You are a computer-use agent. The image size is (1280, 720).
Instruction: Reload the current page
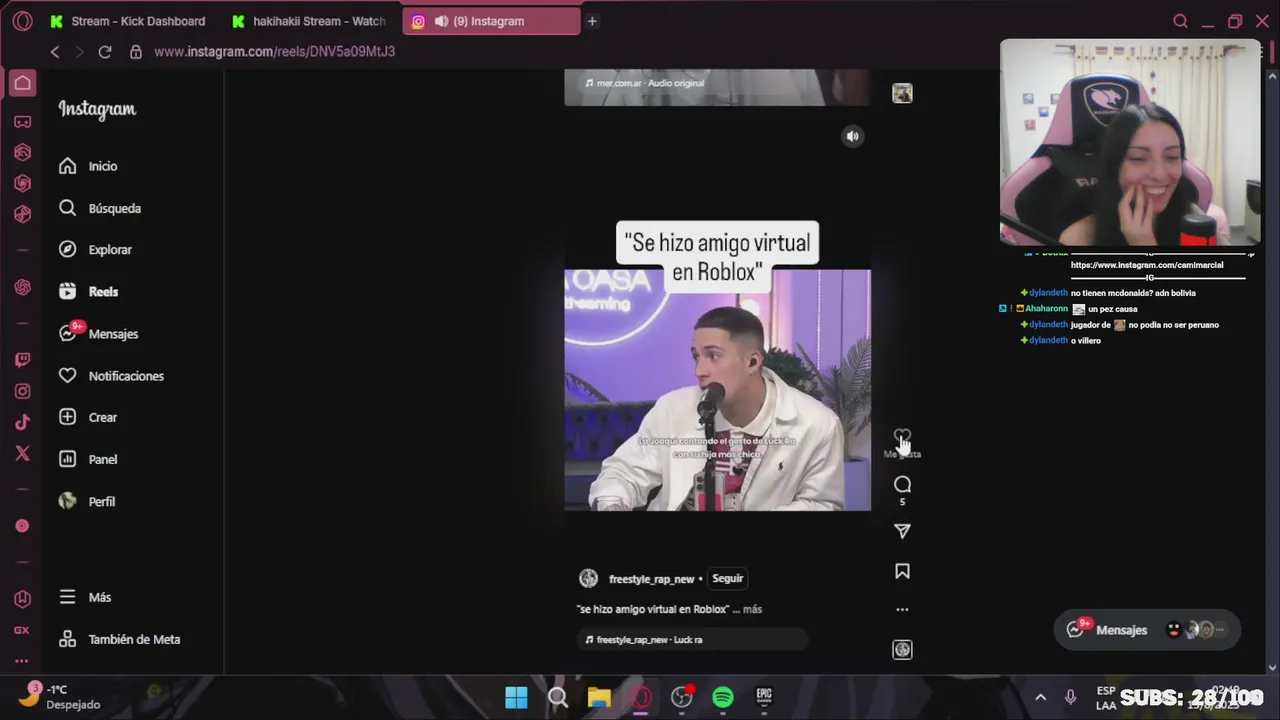coord(104,52)
